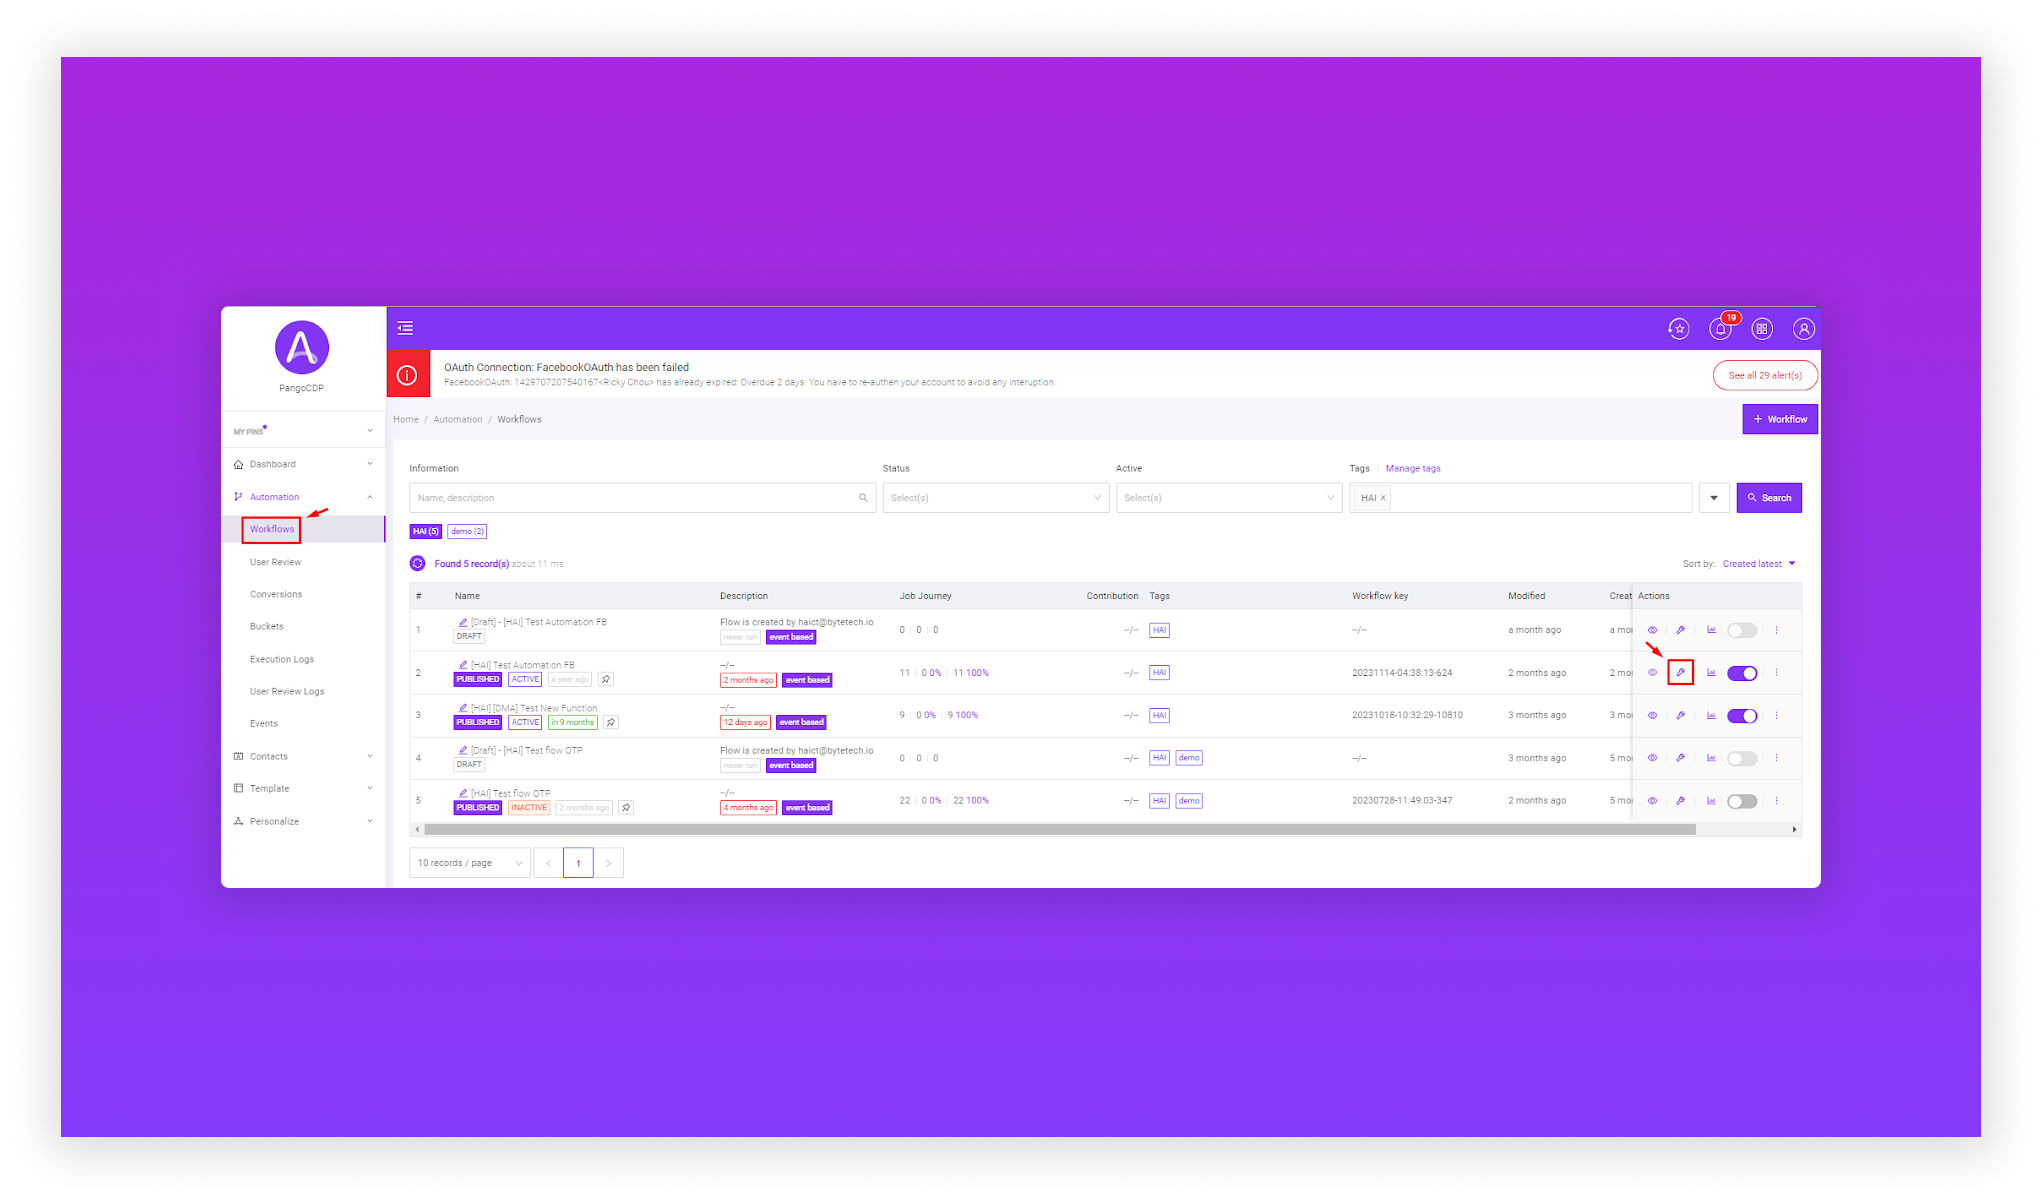Open the user profile icon in the header

click(x=1803, y=328)
